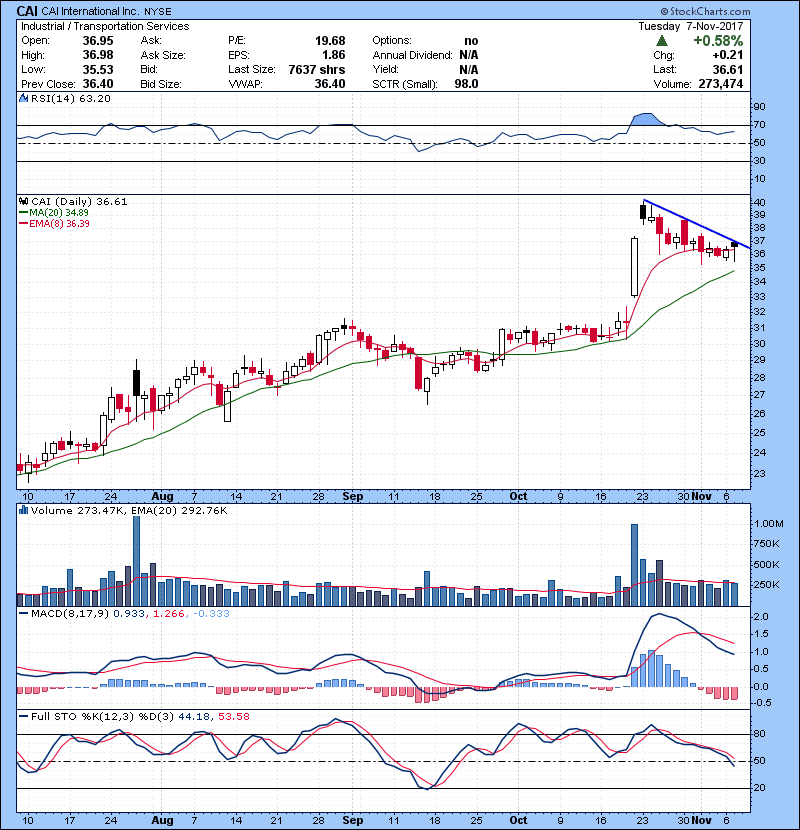Viewport: 800px width, 830px height.
Task: Click the RSI 70 level axis label
Action: coord(759,125)
